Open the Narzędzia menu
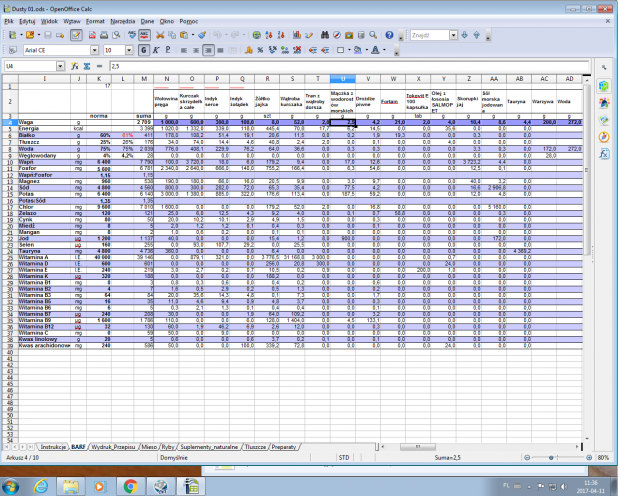Screen dimensions: 620x496 [x=123, y=21]
